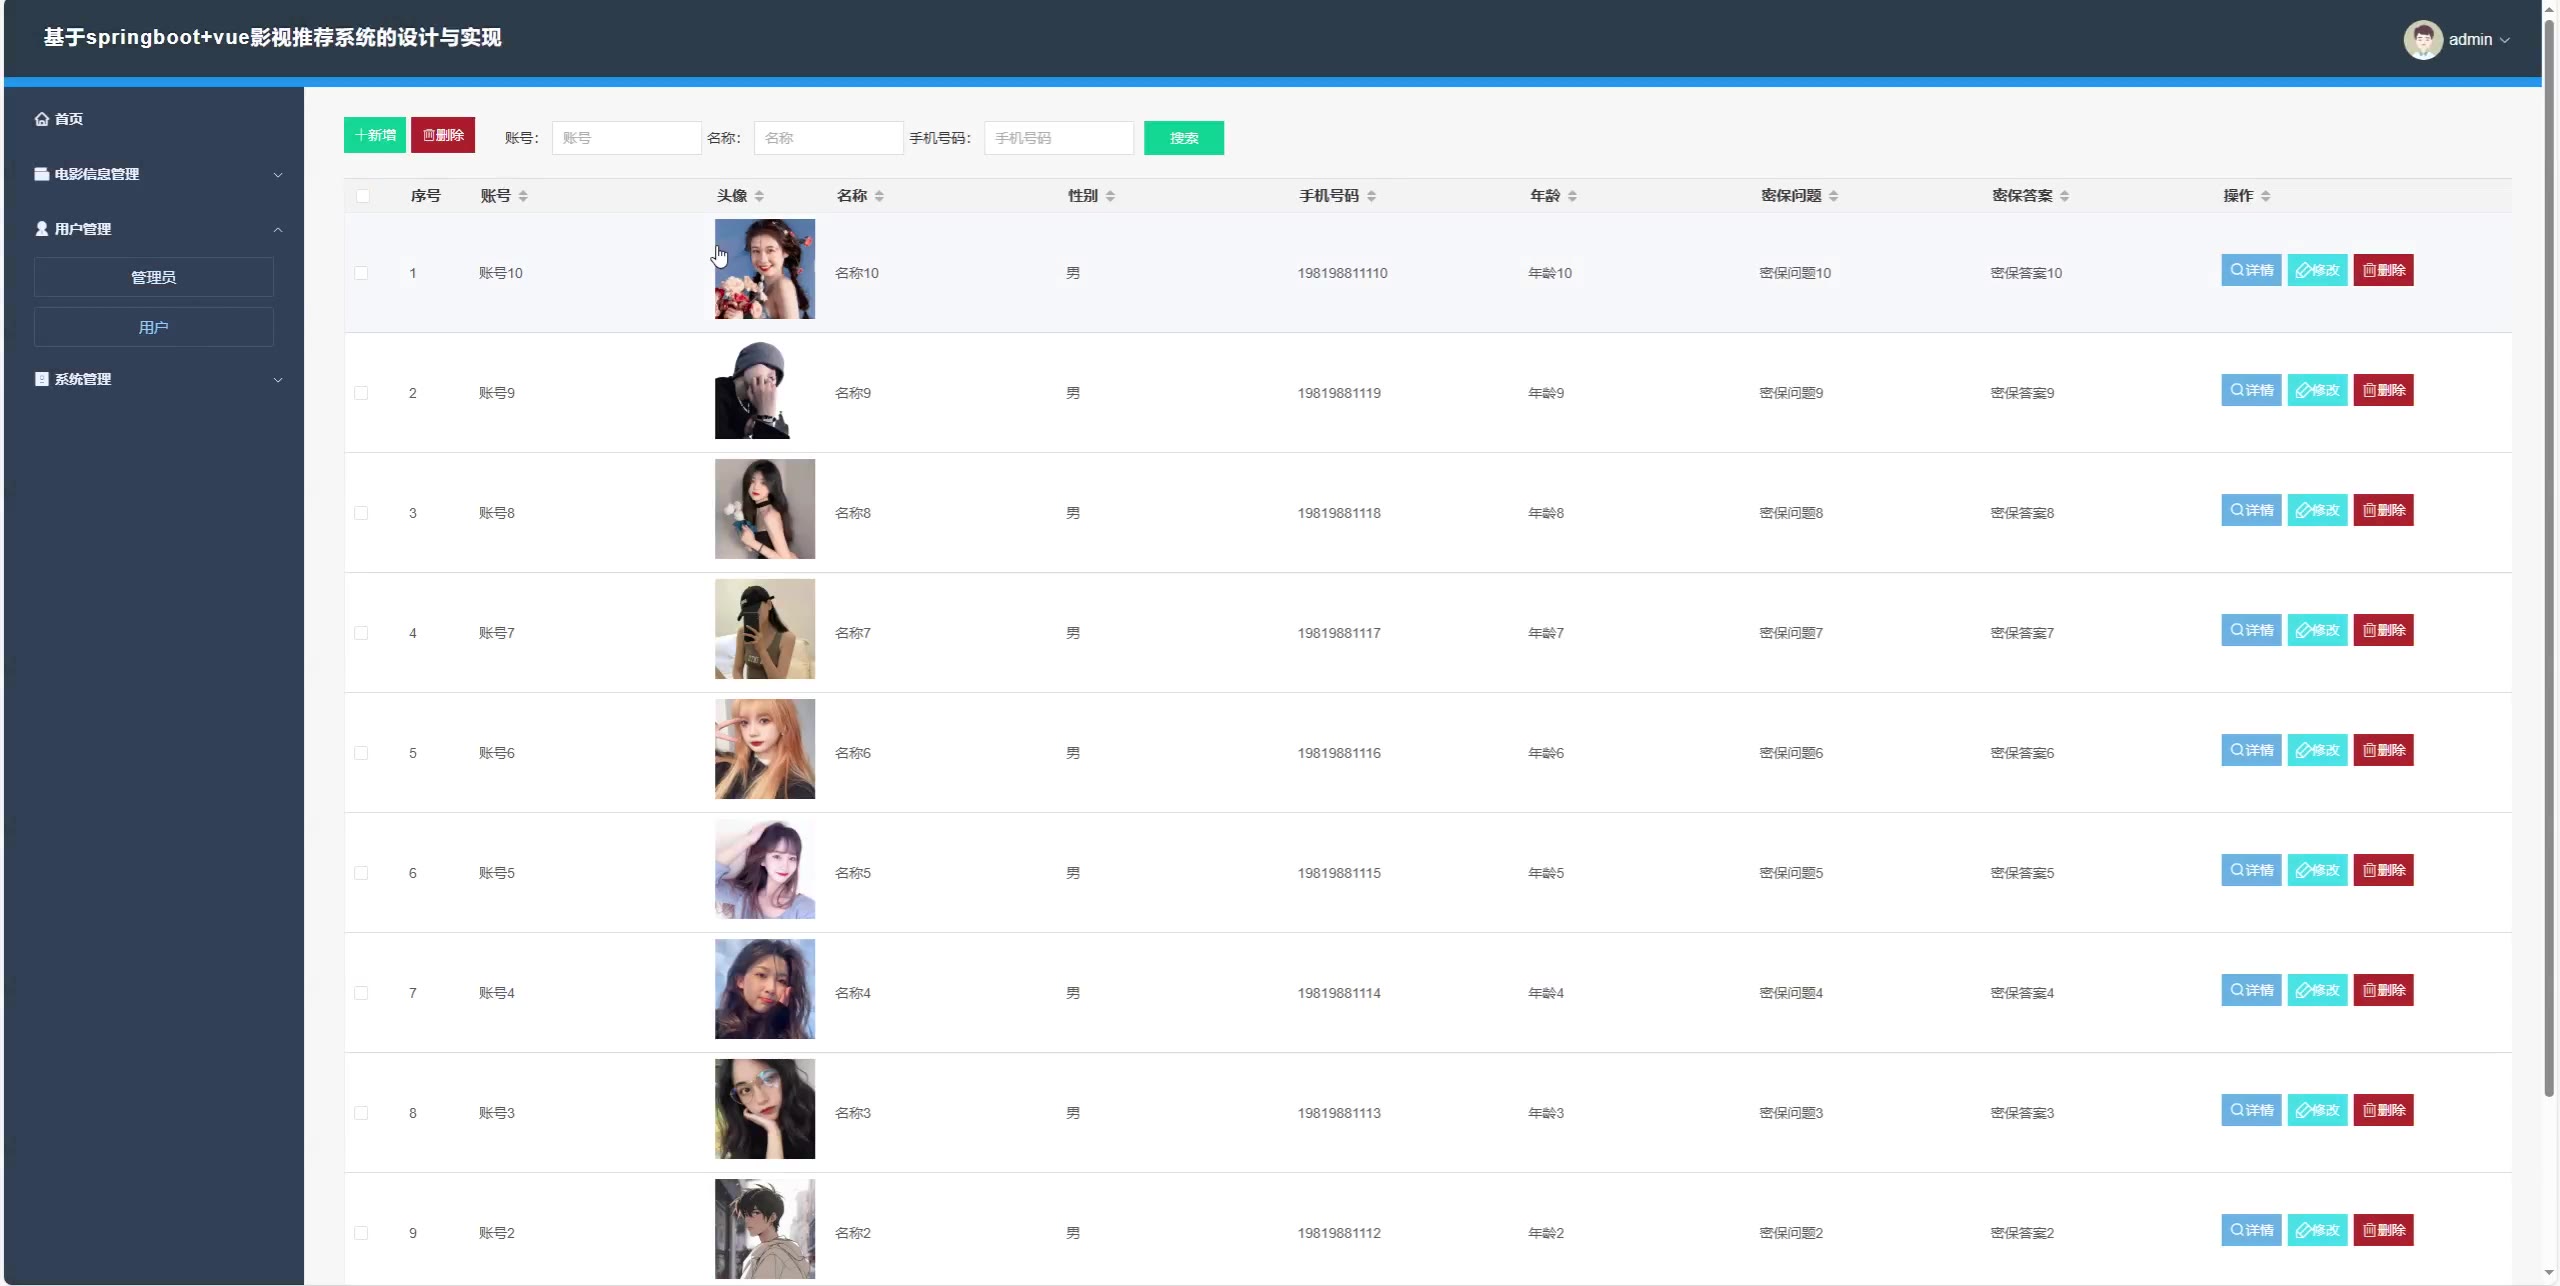
Task: Click the green 搜索 button
Action: [1183, 138]
